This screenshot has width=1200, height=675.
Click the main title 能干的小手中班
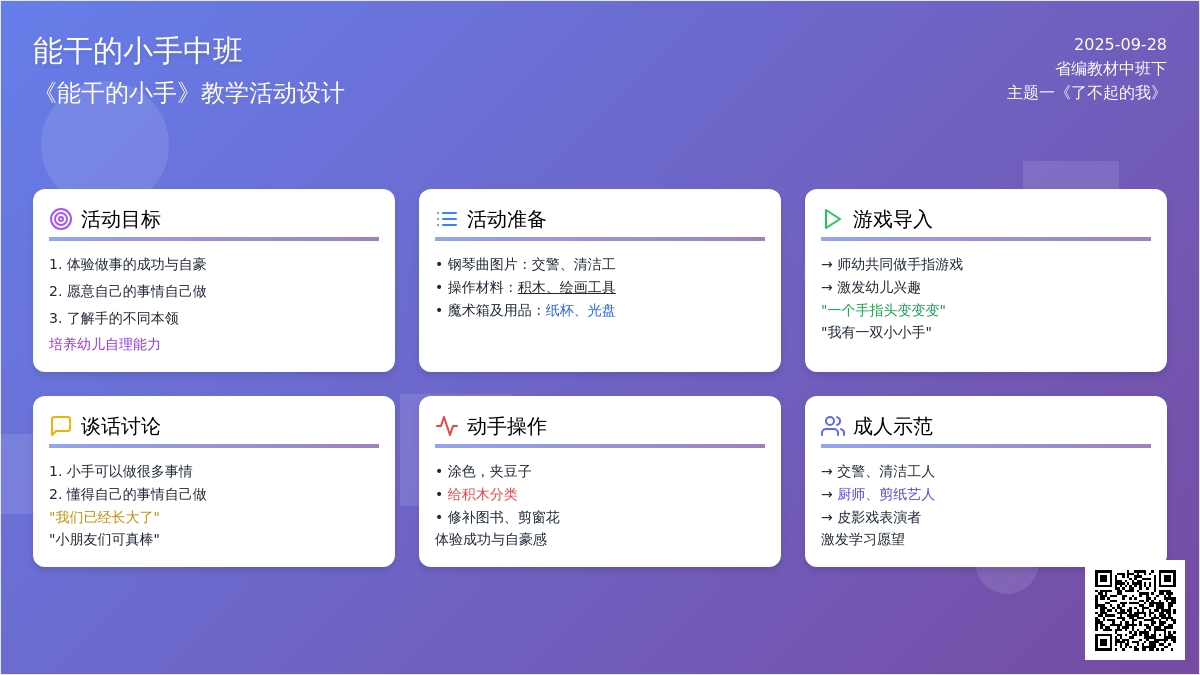pyautogui.click(x=138, y=50)
